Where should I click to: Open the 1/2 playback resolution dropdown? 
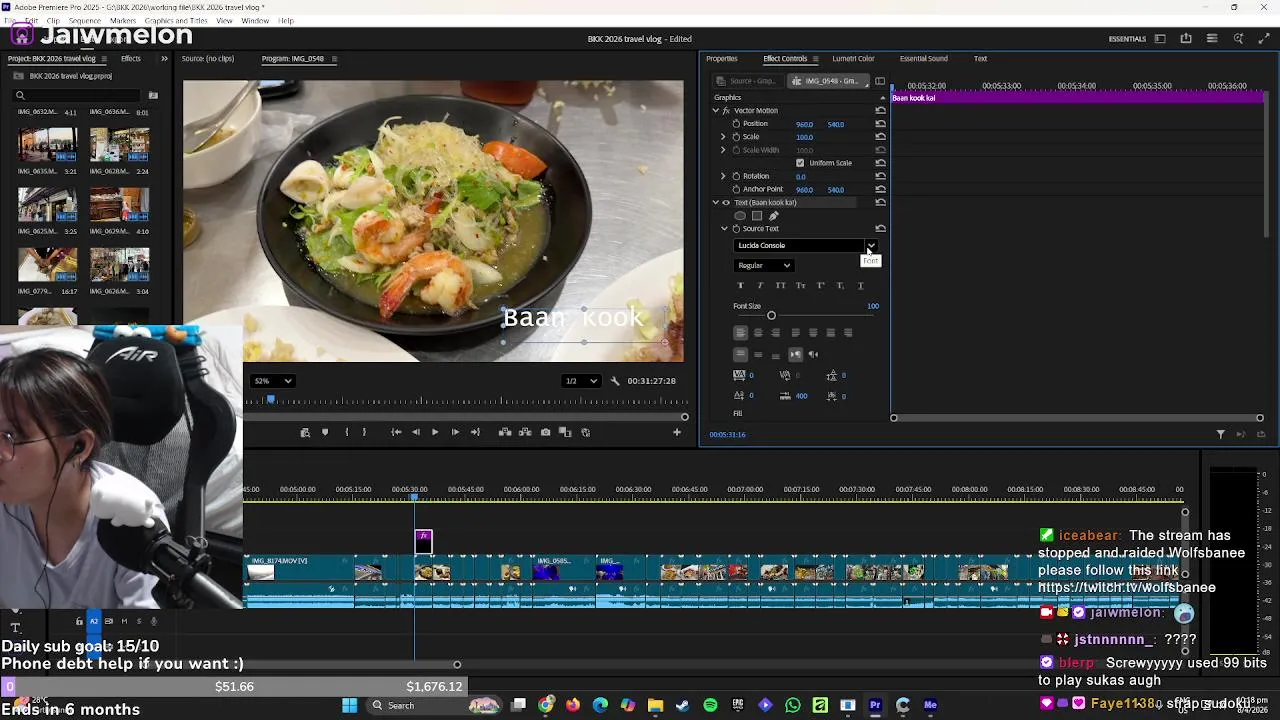point(581,381)
